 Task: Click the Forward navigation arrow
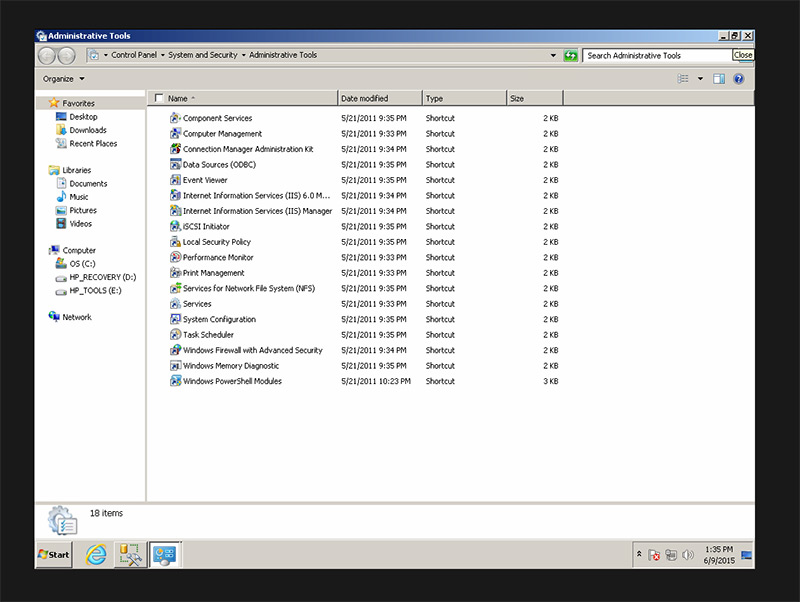66,56
